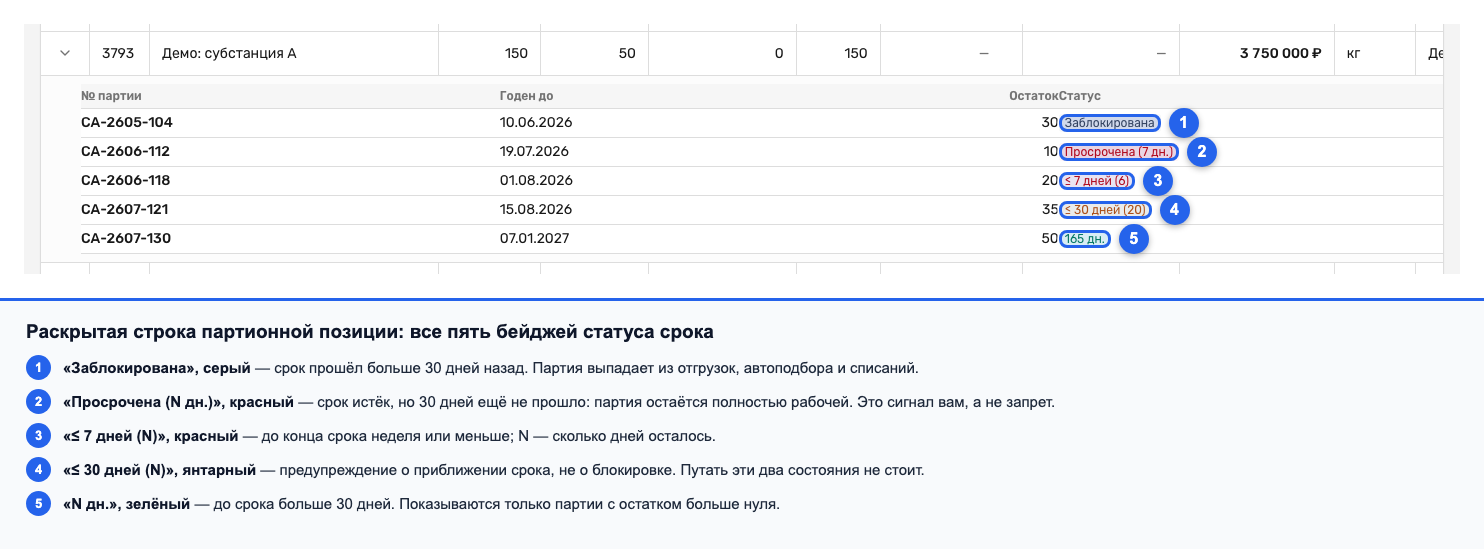Click remainder value 30 in the CA-2605-104 row

1049,123
